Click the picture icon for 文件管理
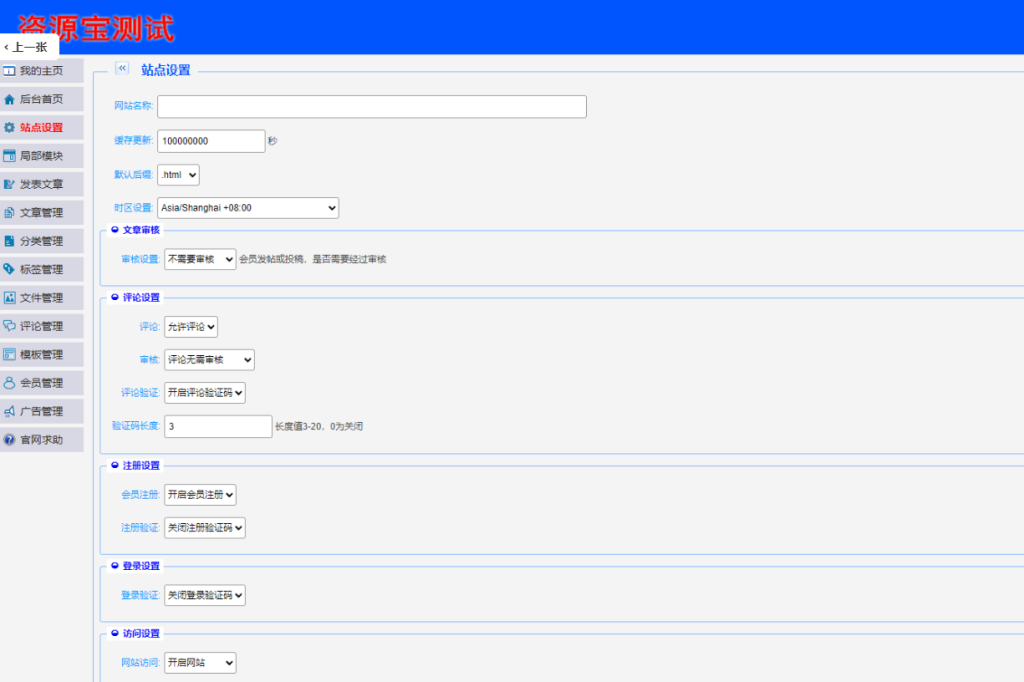 point(10,298)
